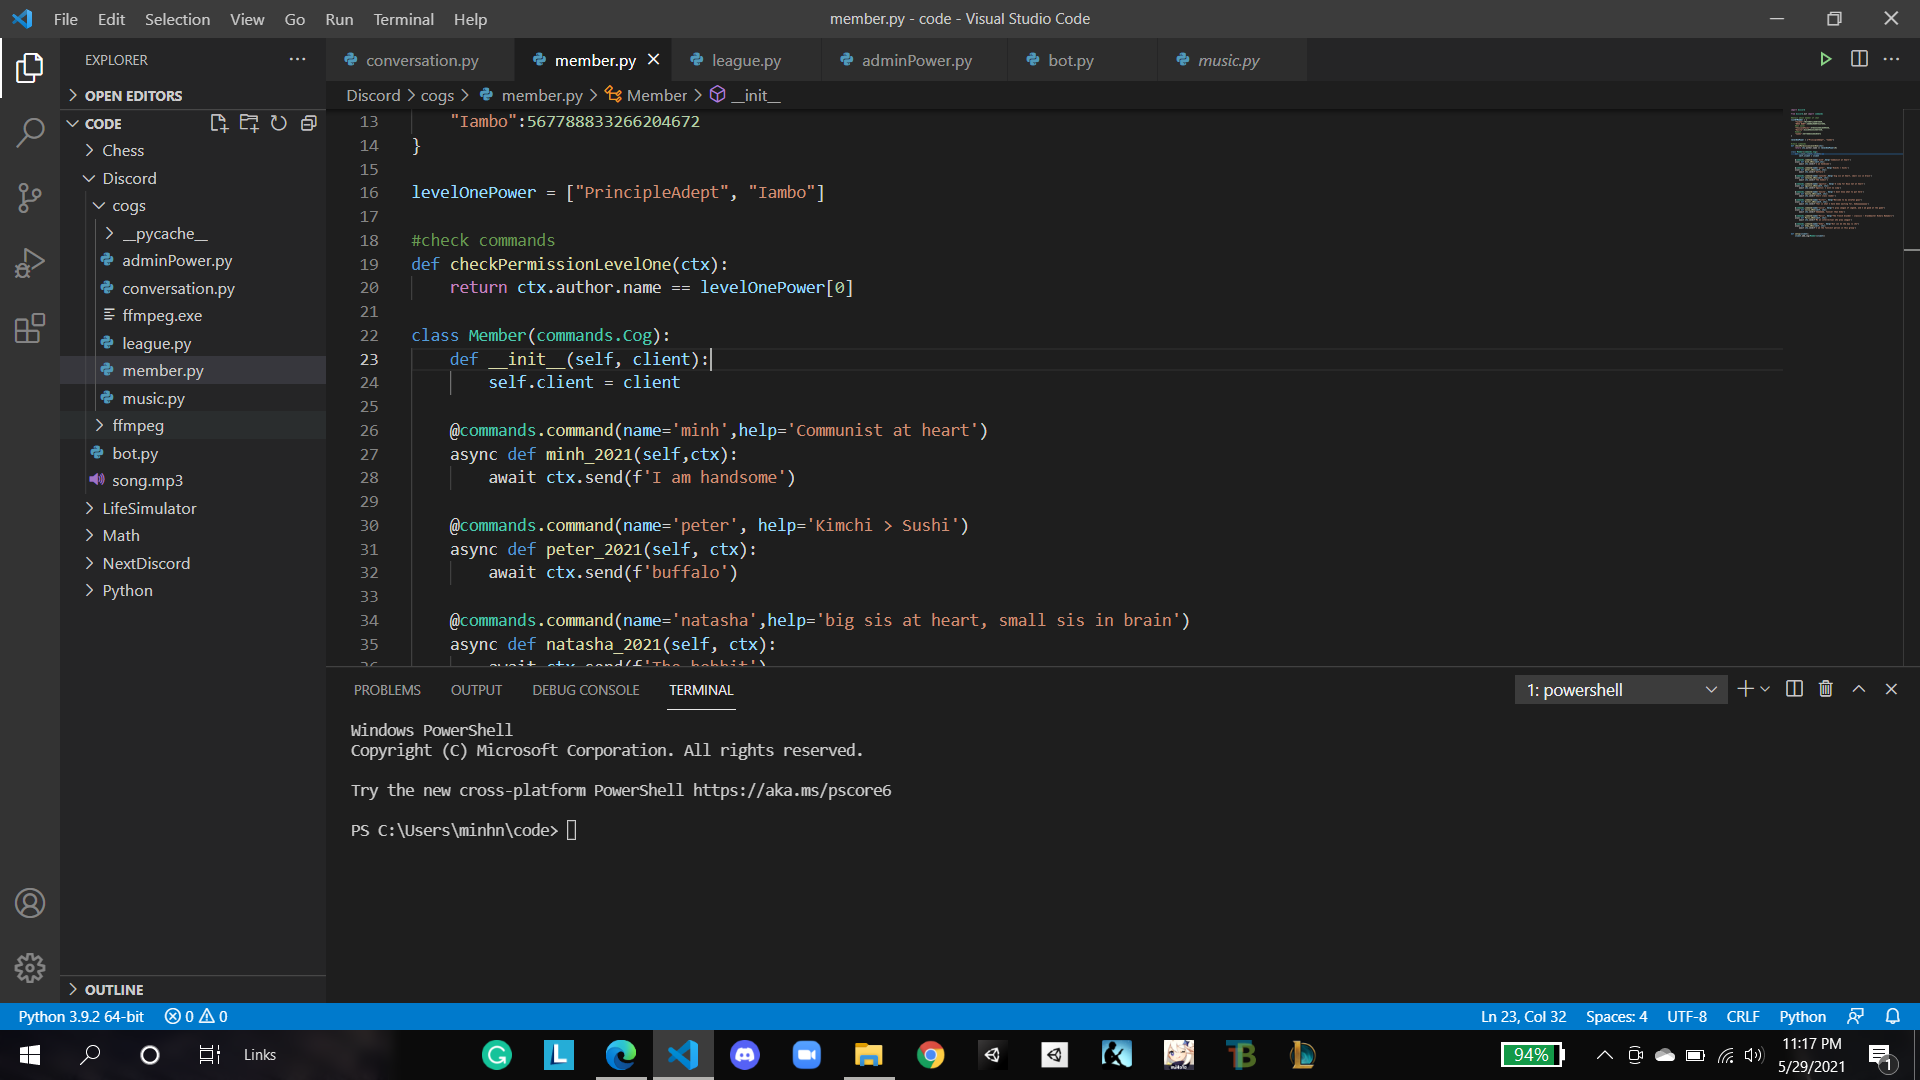Show the DEBUG CONSOLE panel tab
Image resolution: width=1920 pixels, height=1080 pixels.
(x=585, y=690)
